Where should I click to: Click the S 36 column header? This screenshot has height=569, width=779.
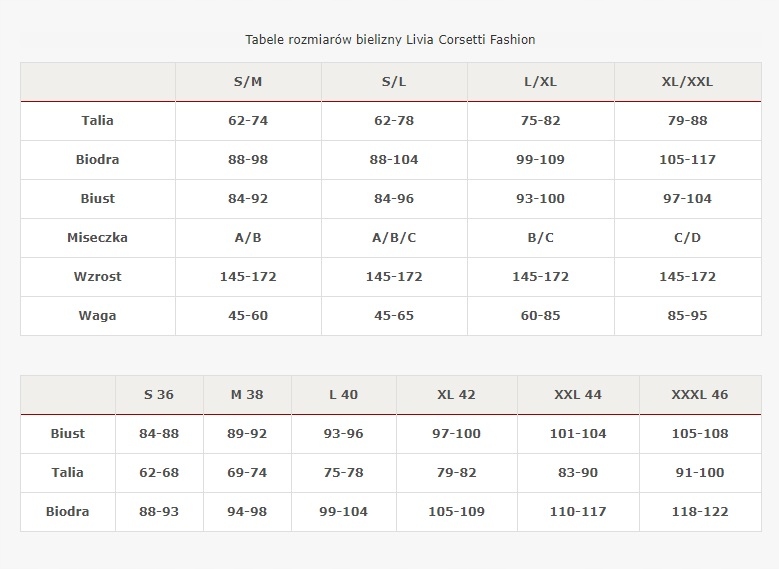159,395
